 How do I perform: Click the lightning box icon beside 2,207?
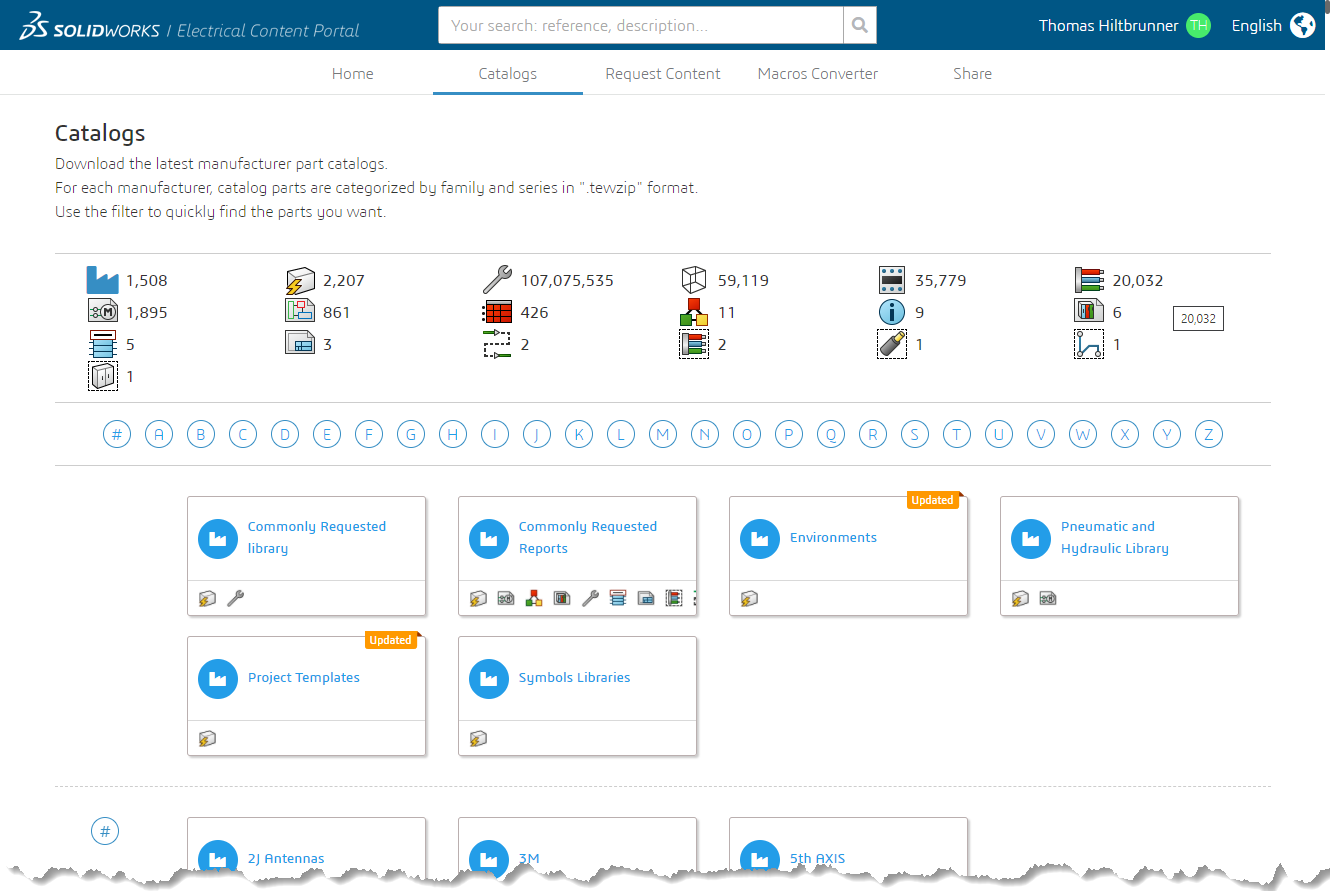tap(300, 281)
